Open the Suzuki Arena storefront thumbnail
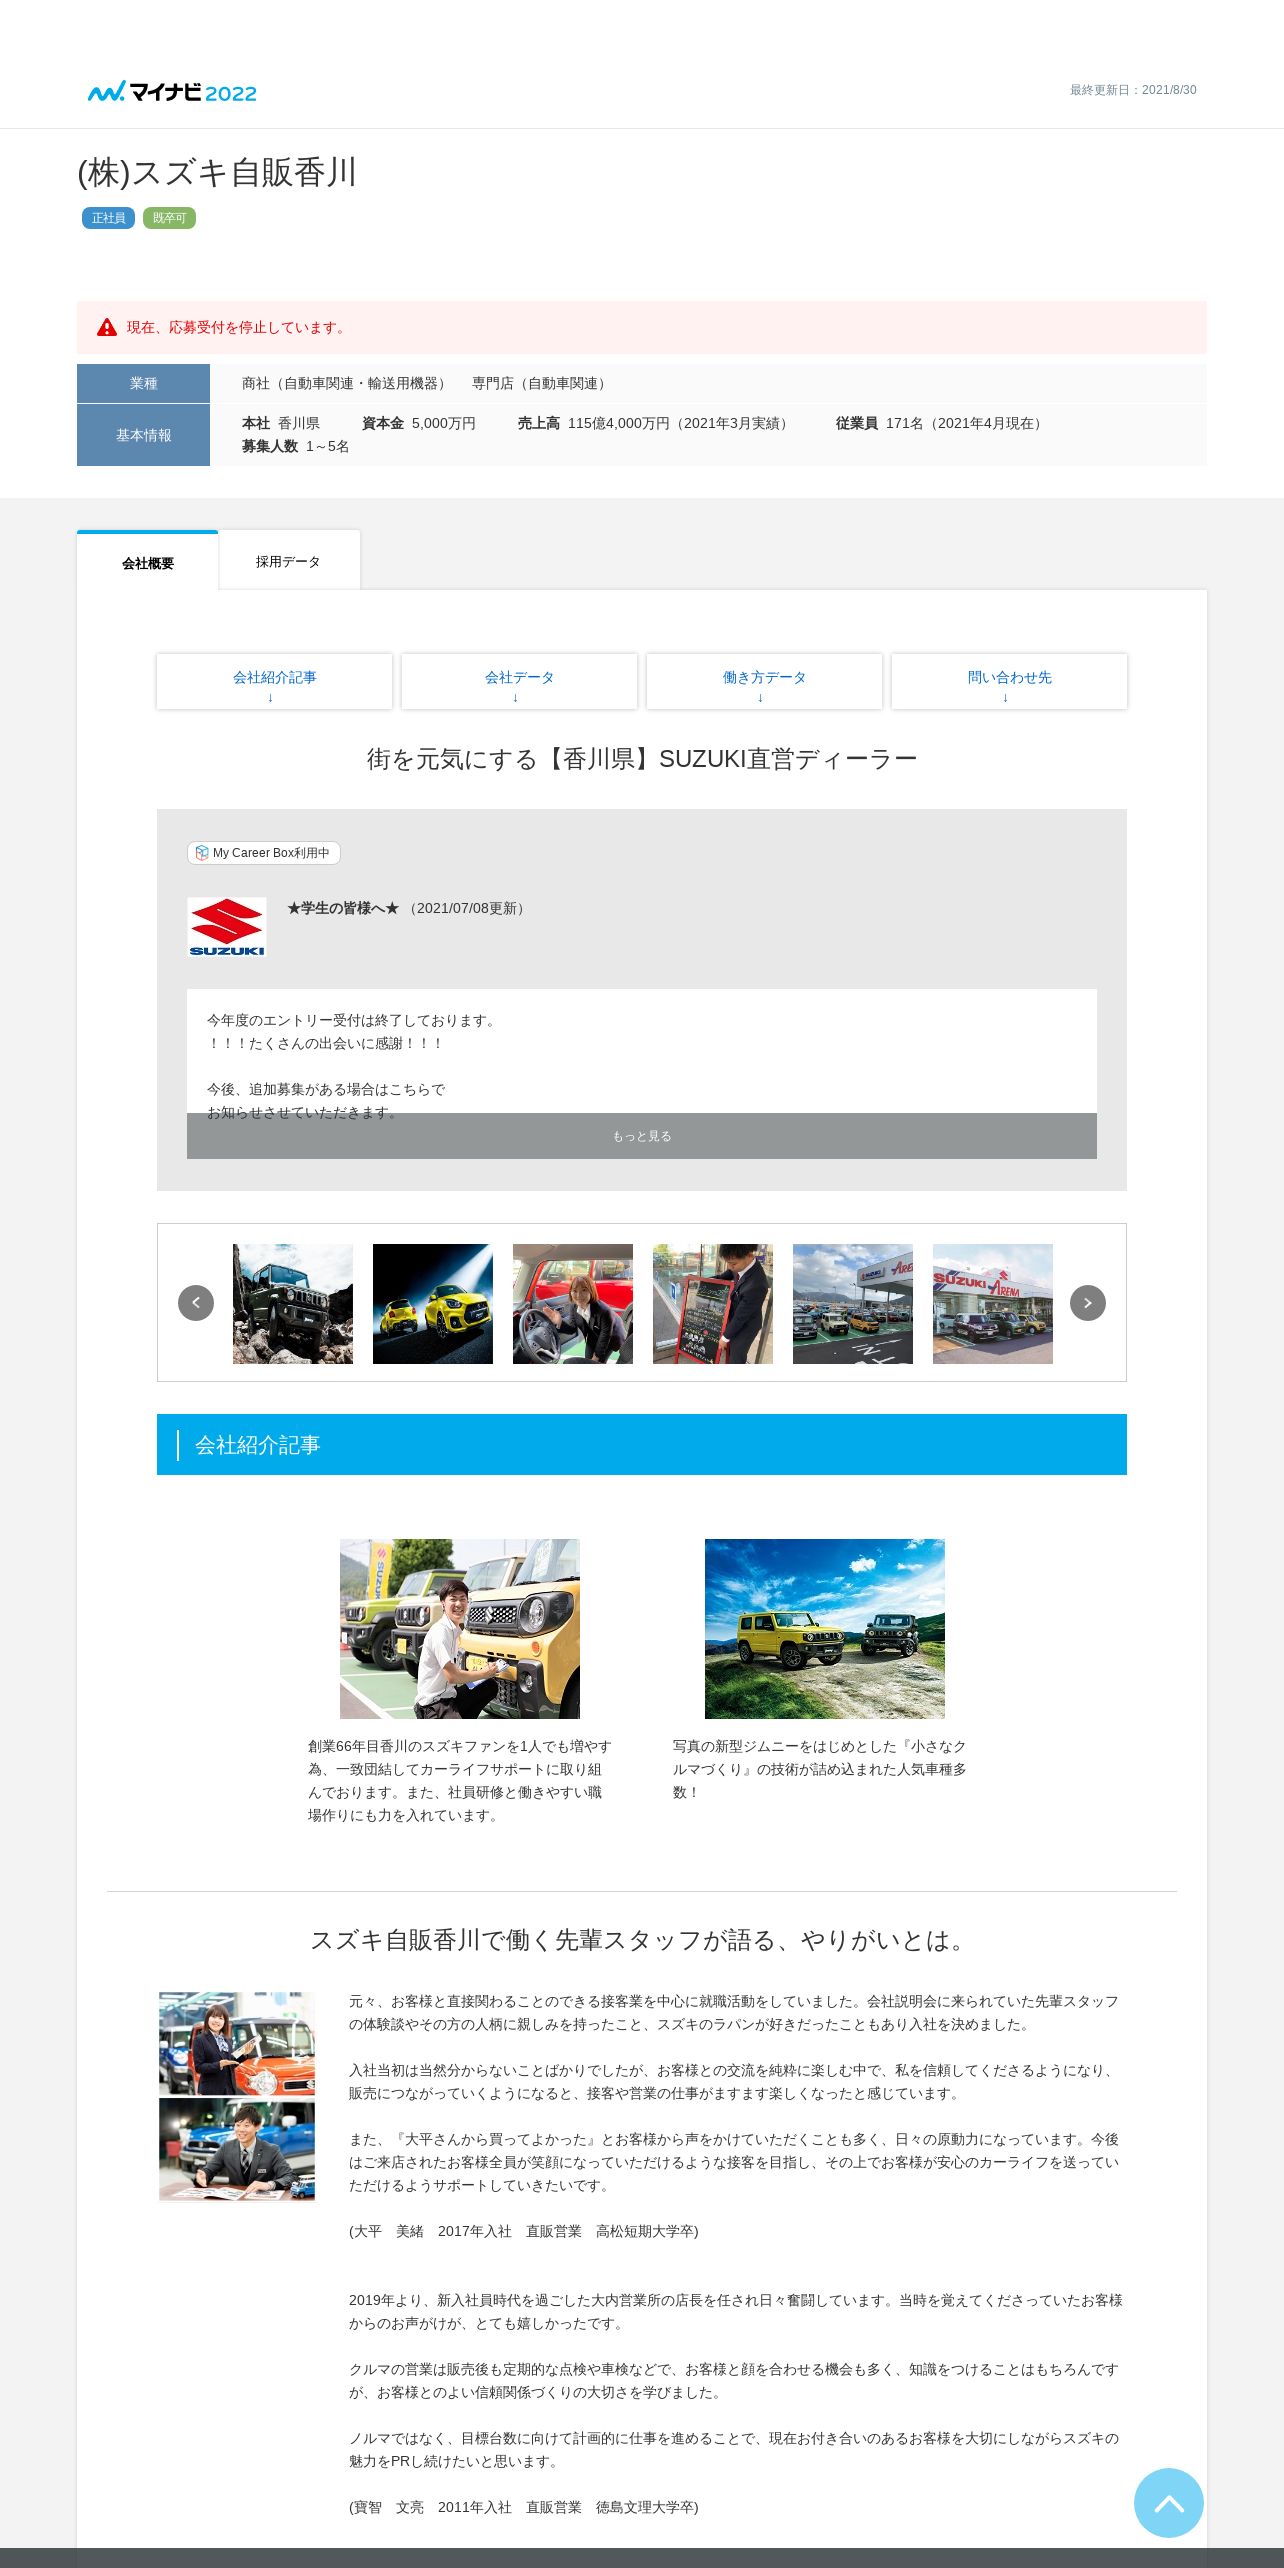 pyautogui.click(x=993, y=1304)
